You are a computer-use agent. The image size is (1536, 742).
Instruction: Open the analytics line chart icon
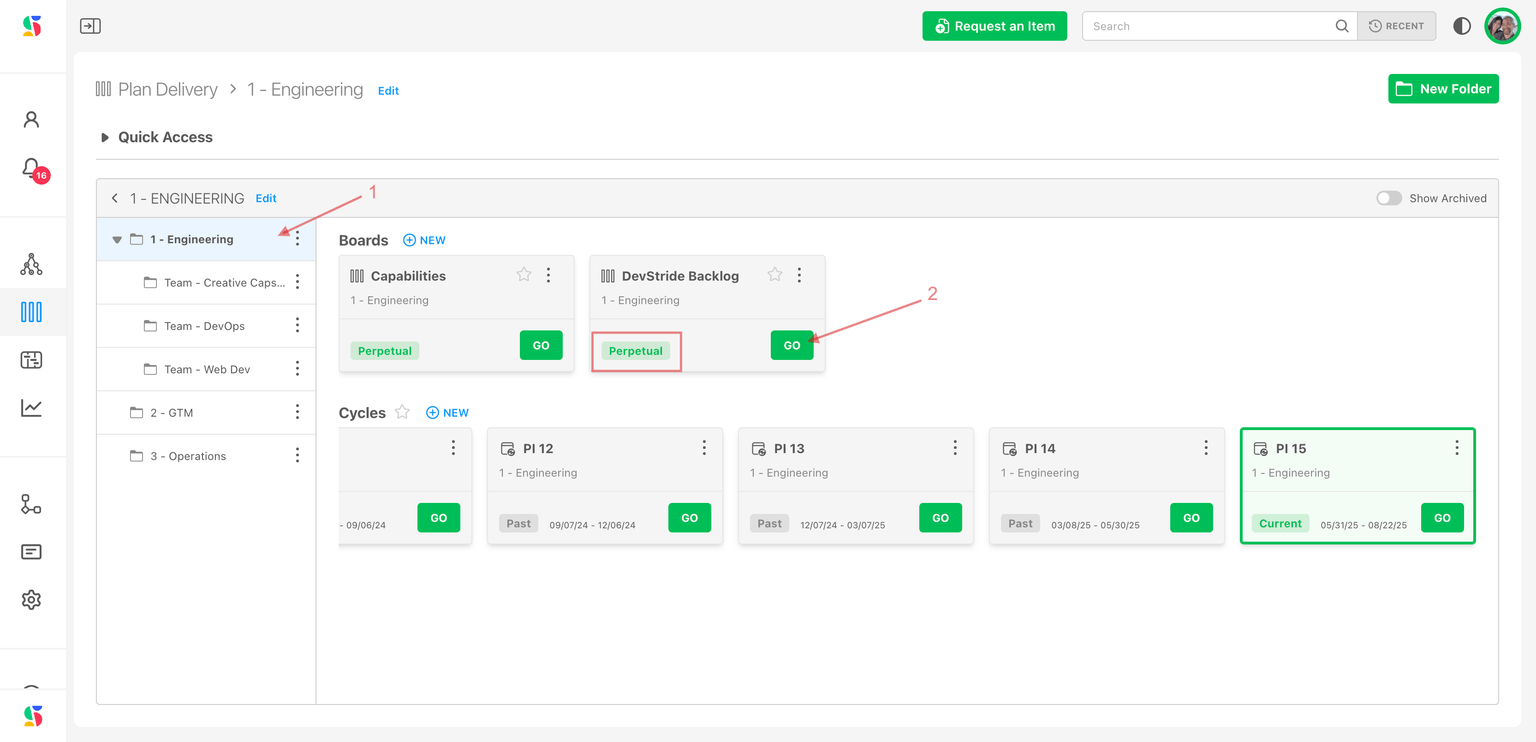31,408
